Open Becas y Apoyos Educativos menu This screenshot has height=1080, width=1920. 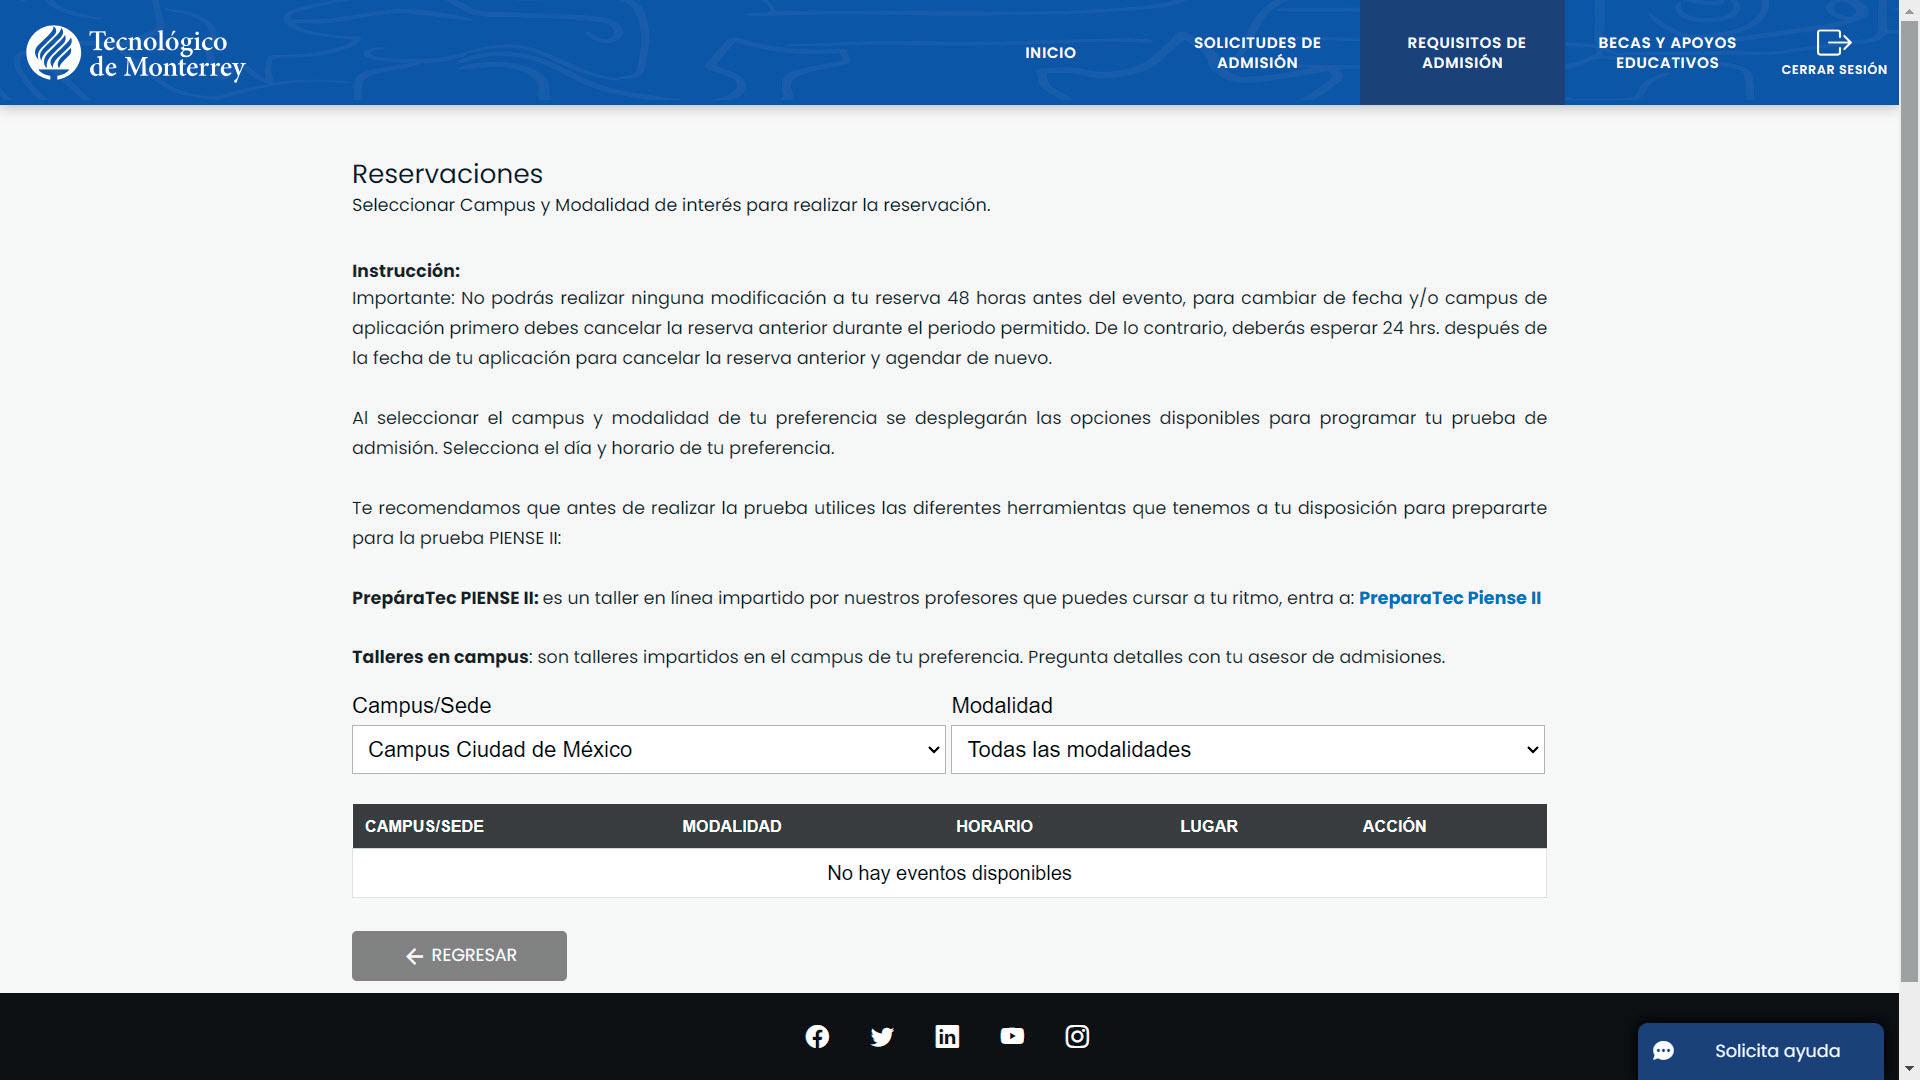pos(1666,53)
